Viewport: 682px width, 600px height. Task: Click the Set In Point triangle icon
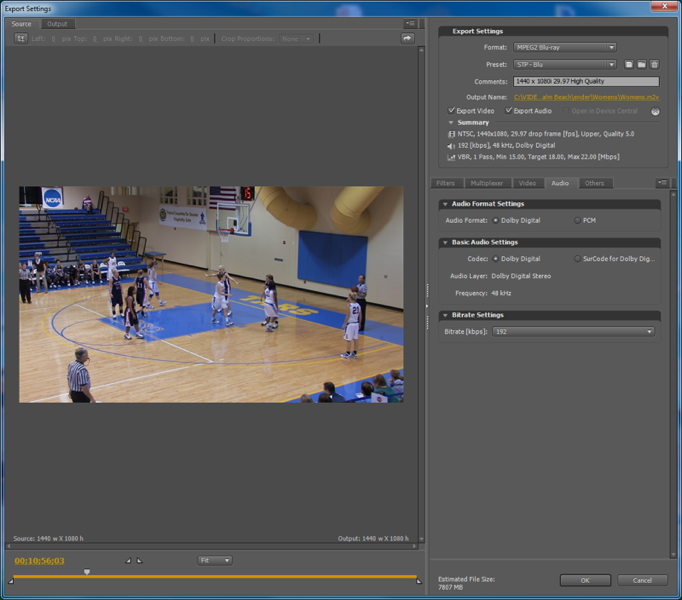click(x=128, y=560)
